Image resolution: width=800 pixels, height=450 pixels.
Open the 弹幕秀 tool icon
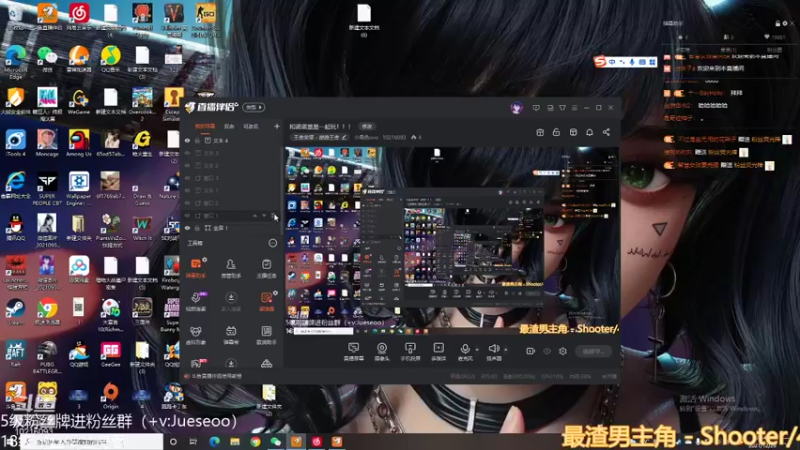pyautogui.click(x=231, y=335)
